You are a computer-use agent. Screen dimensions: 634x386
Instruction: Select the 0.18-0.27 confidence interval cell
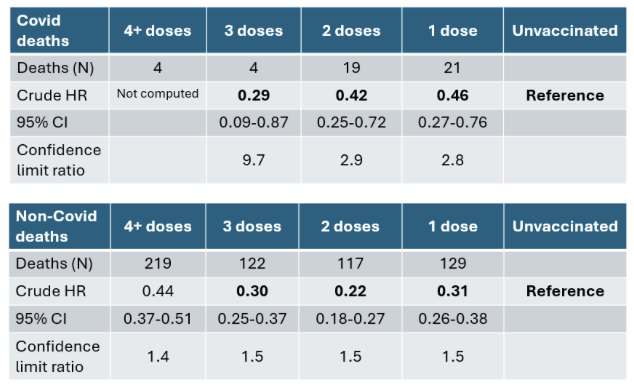350,319
